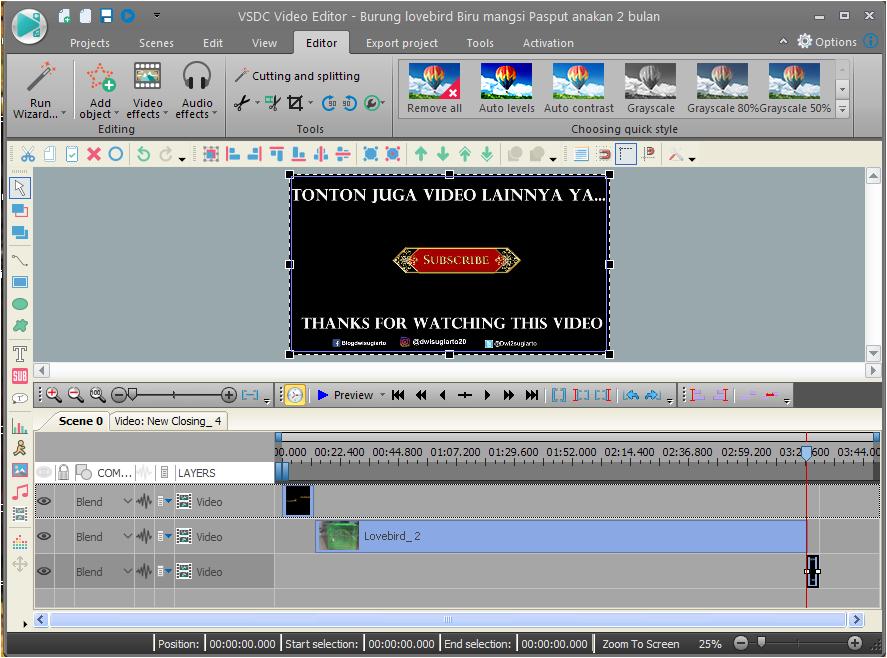Click the Add object icon

coord(100,78)
